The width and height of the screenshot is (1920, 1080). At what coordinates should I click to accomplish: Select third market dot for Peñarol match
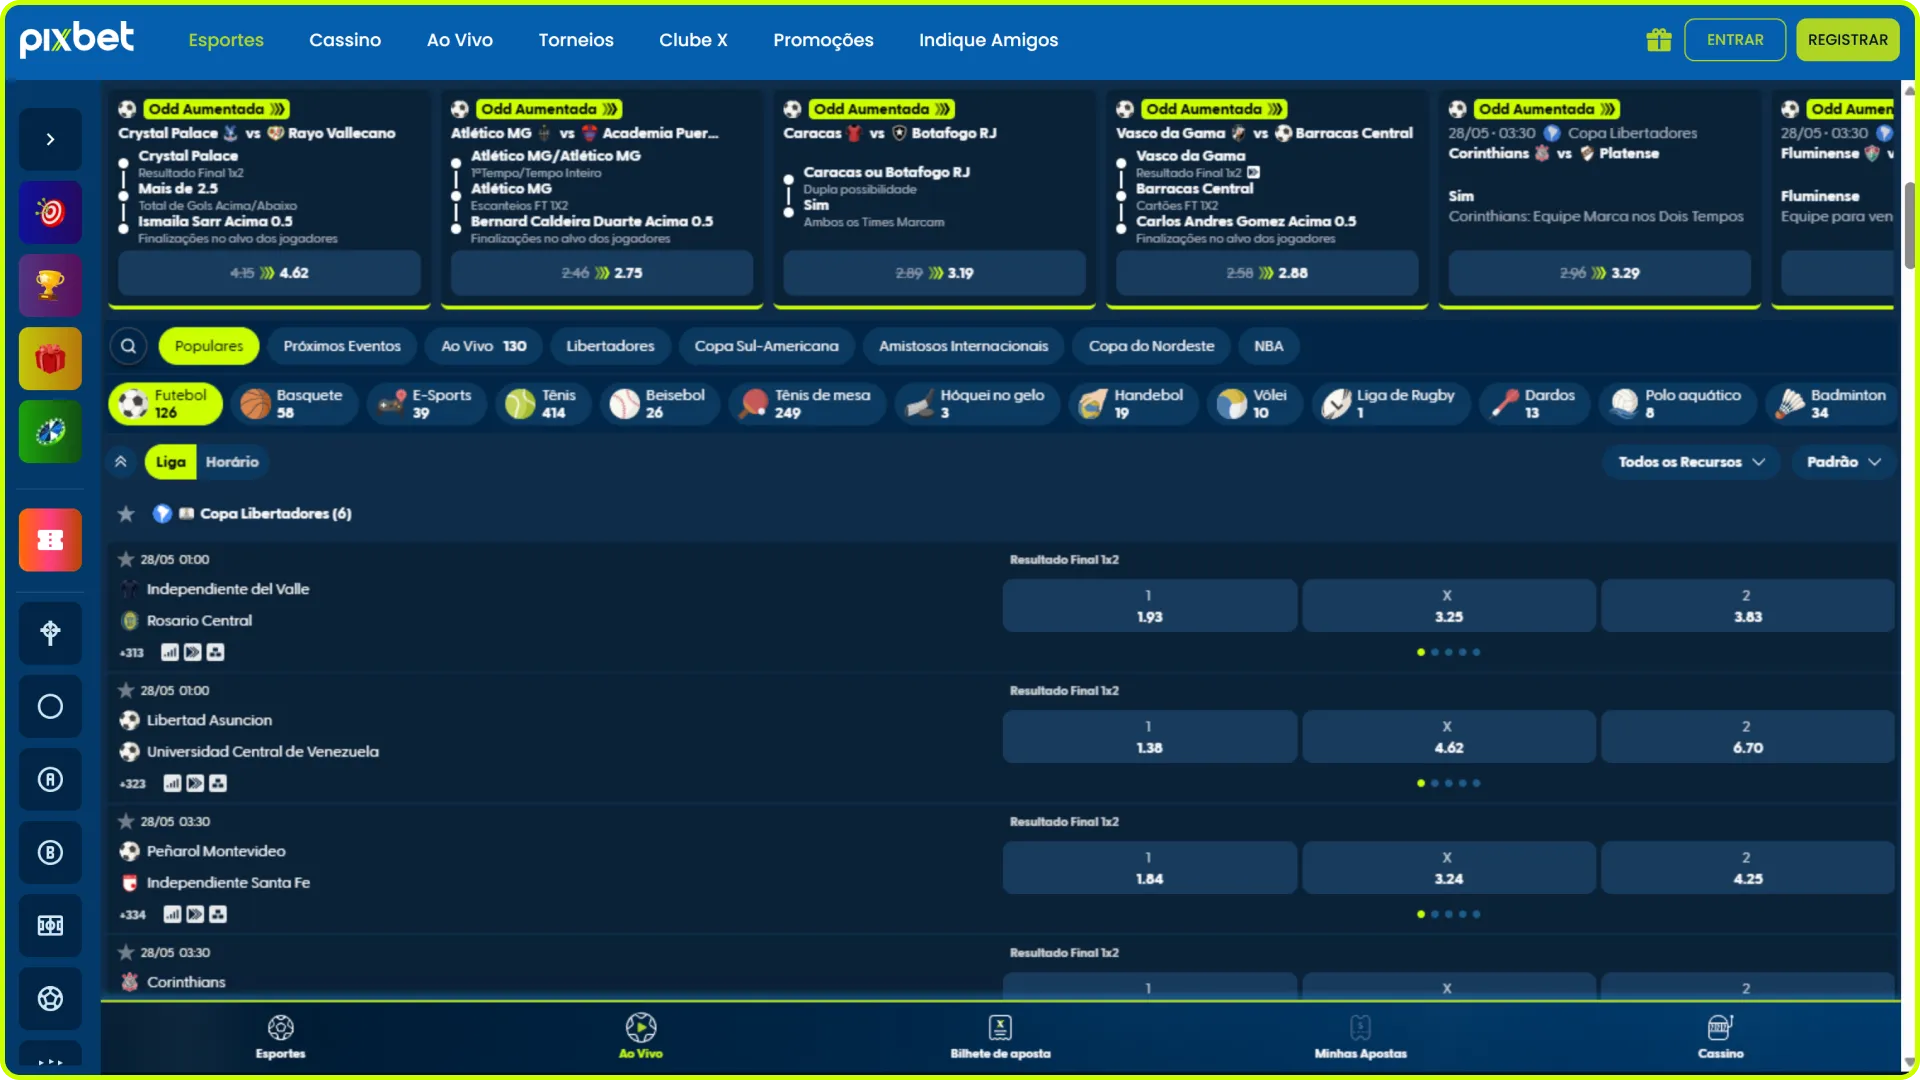click(1449, 914)
